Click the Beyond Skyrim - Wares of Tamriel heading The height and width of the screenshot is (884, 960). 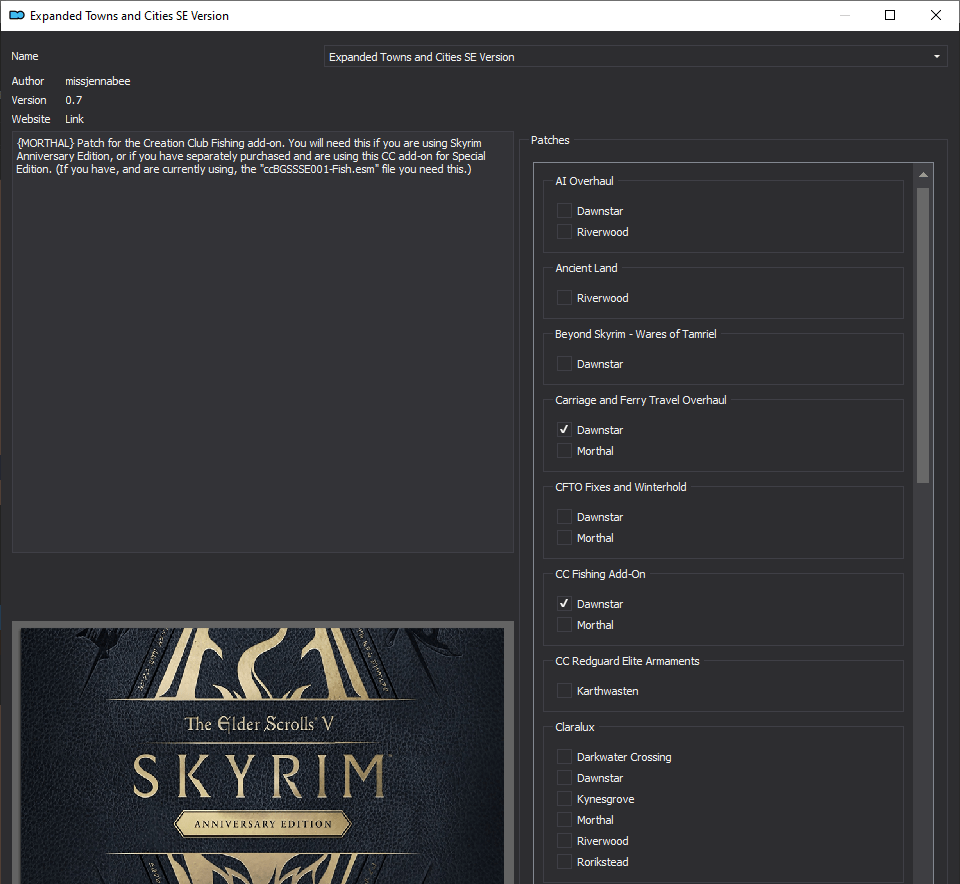[636, 334]
